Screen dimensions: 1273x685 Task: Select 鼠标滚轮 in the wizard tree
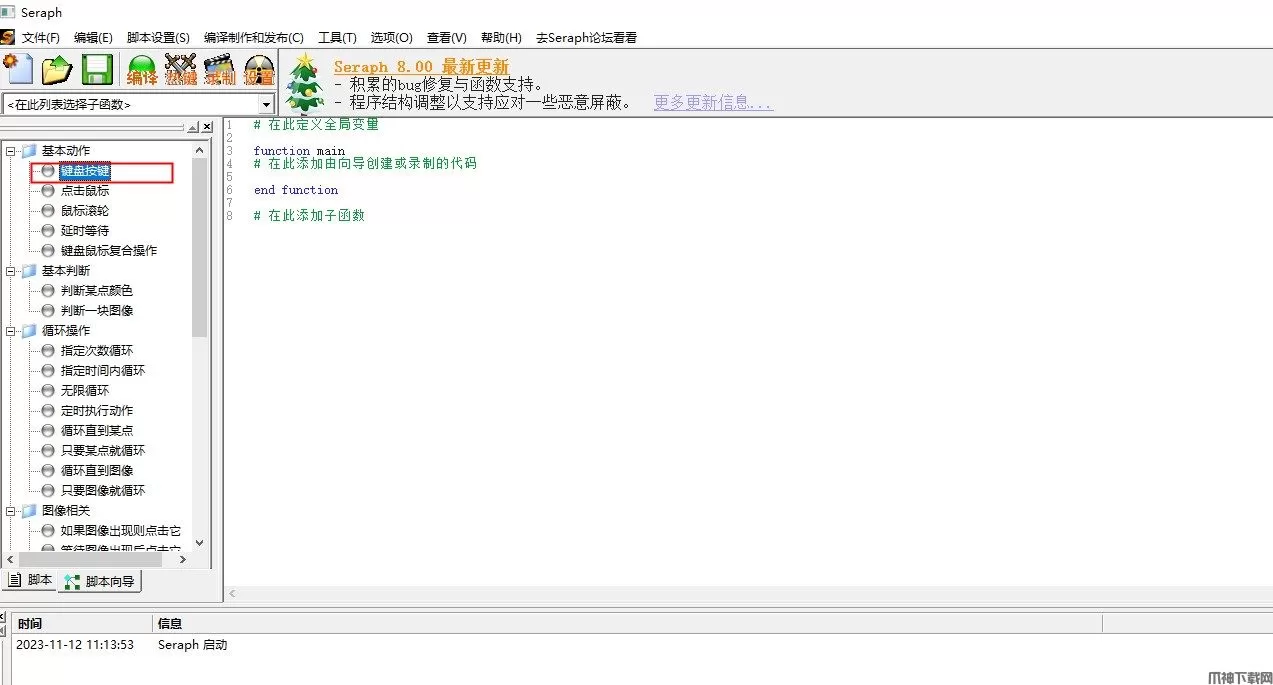click(x=85, y=211)
